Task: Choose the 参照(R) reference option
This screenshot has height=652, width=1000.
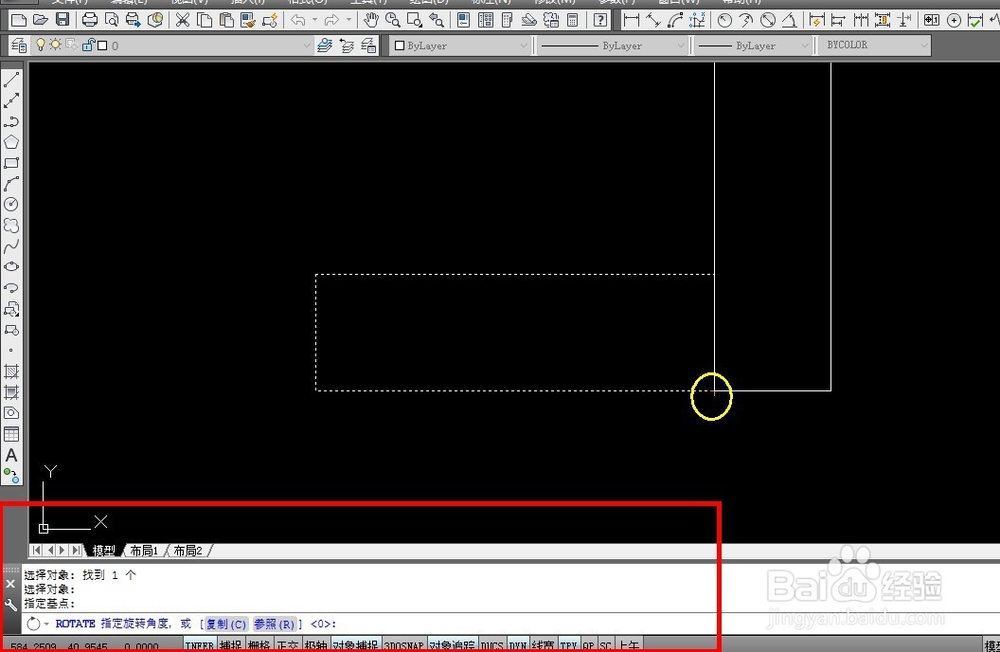Action: (x=274, y=624)
